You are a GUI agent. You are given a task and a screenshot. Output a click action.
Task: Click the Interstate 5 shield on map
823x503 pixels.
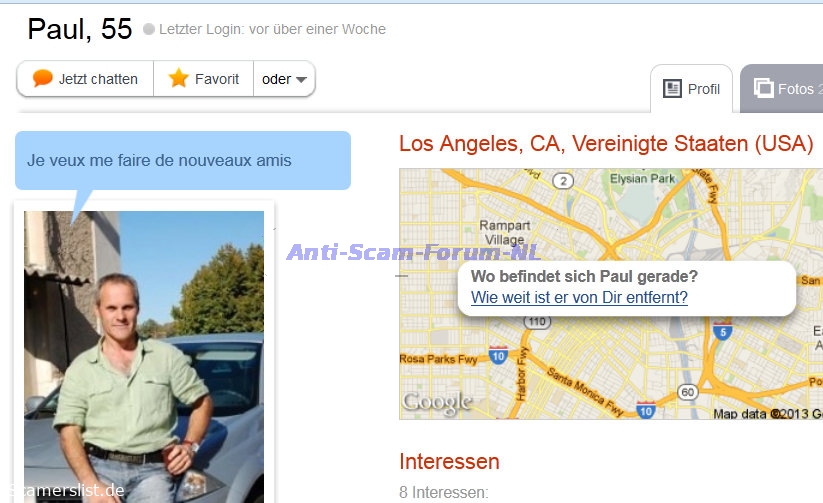coord(723,331)
